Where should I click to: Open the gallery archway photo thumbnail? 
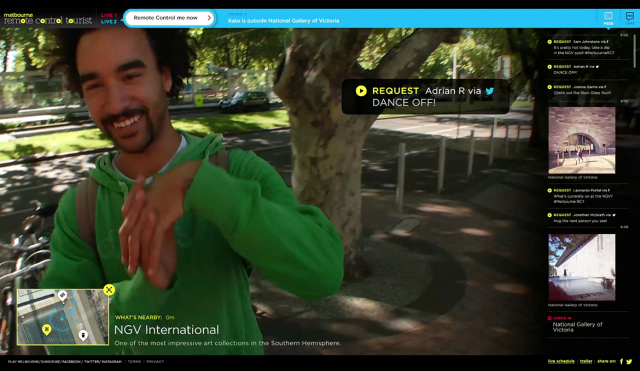[x=582, y=140]
